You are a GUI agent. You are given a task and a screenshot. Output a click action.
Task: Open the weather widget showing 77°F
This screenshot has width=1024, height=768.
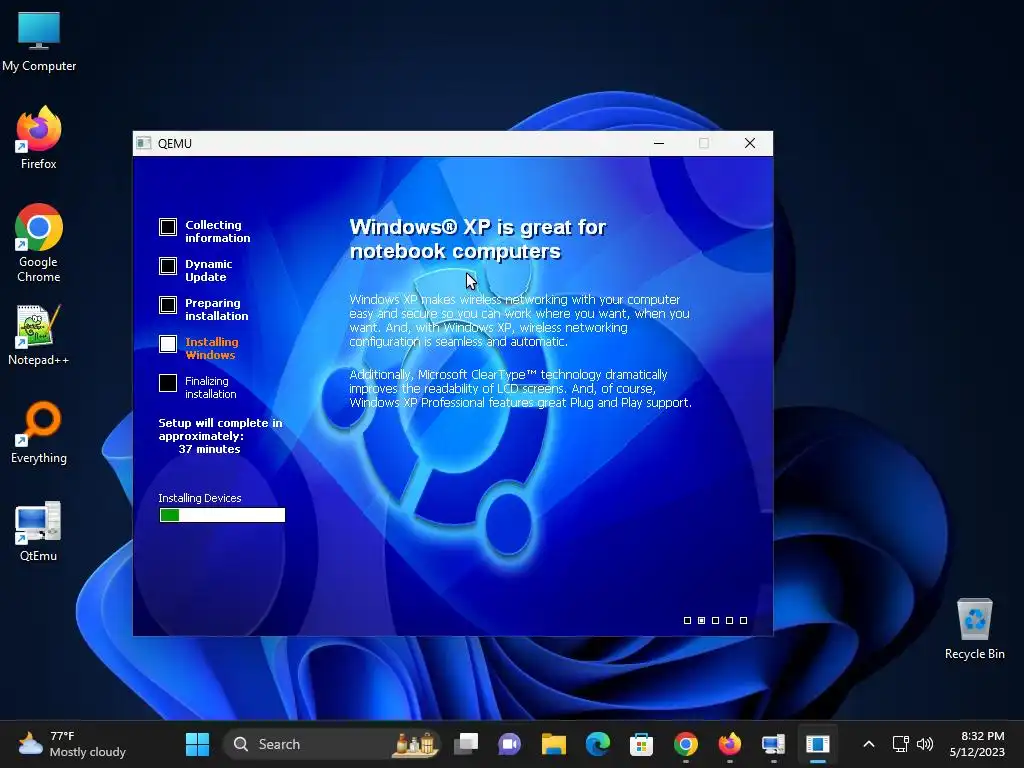tap(72, 744)
